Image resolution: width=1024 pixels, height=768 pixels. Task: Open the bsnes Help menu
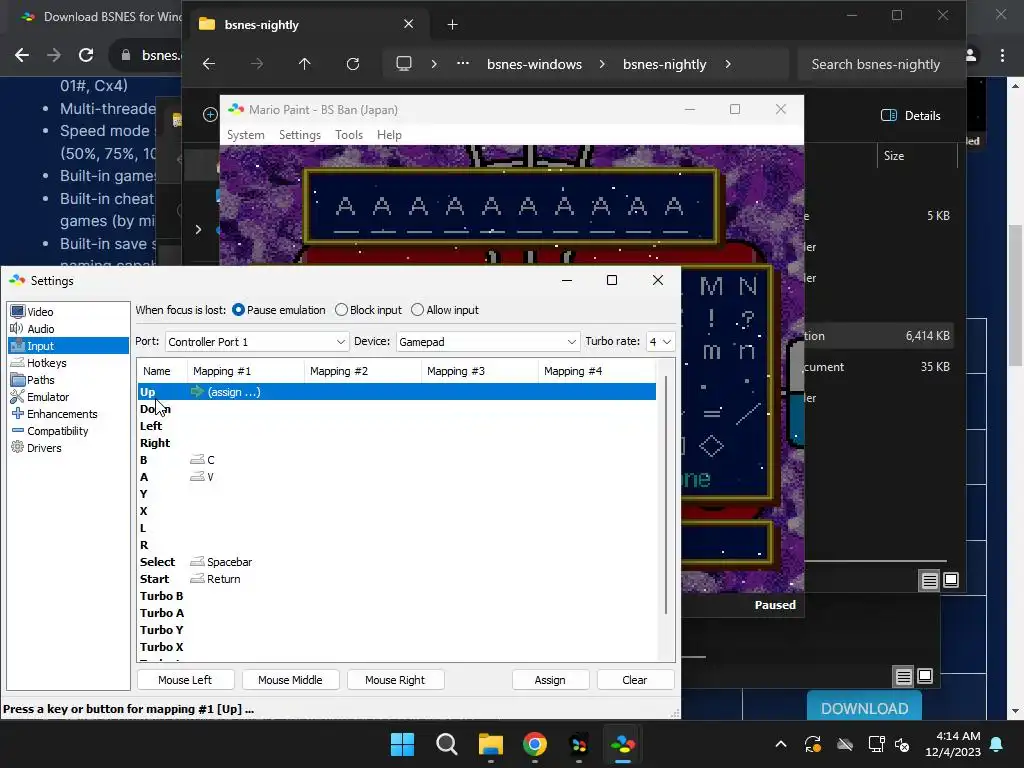tap(389, 135)
